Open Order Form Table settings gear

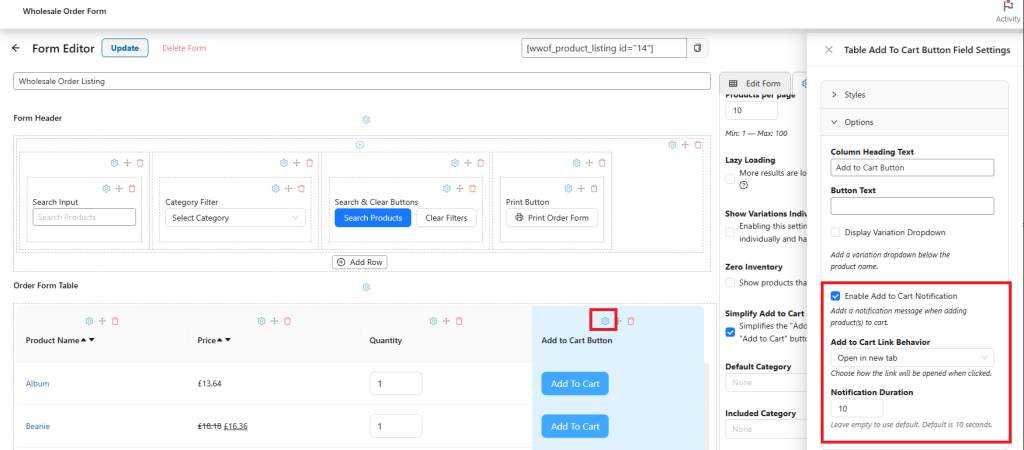(x=366, y=287)
